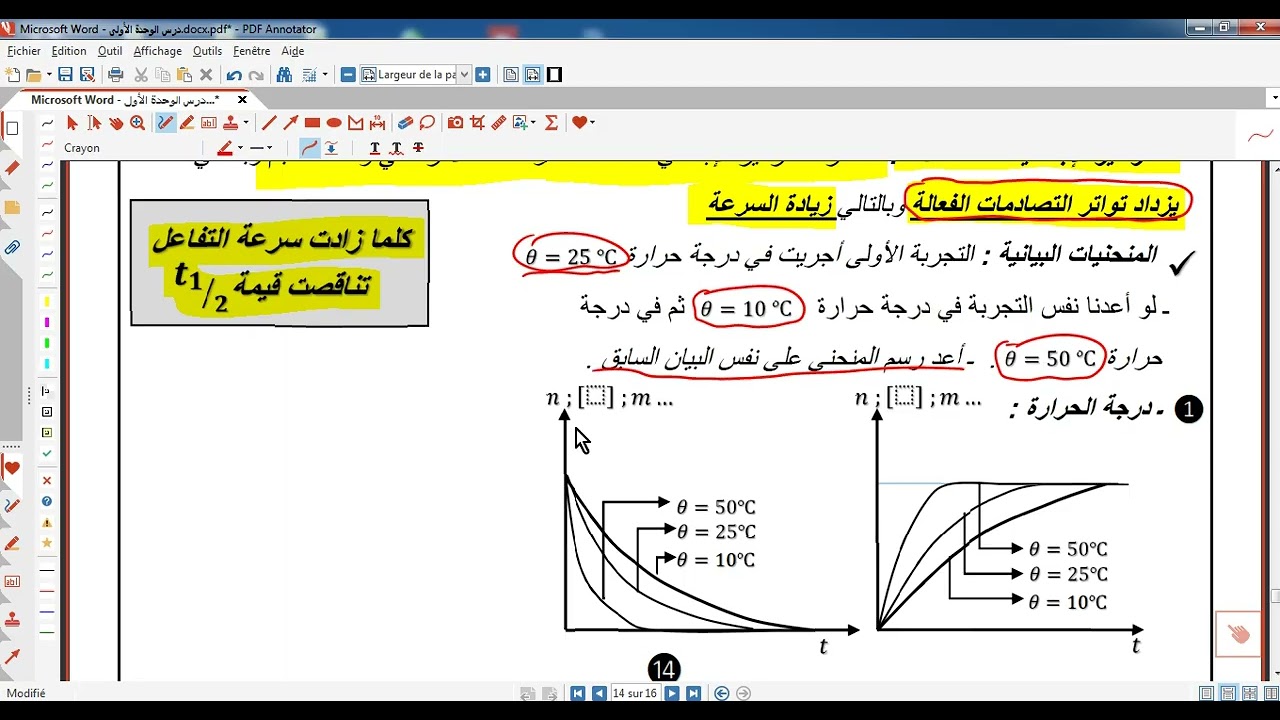Viewport: 1280px width, 720px height.
Task: Toggle the page thumbnails sidebar tab
Action: [x=12, y=129]
